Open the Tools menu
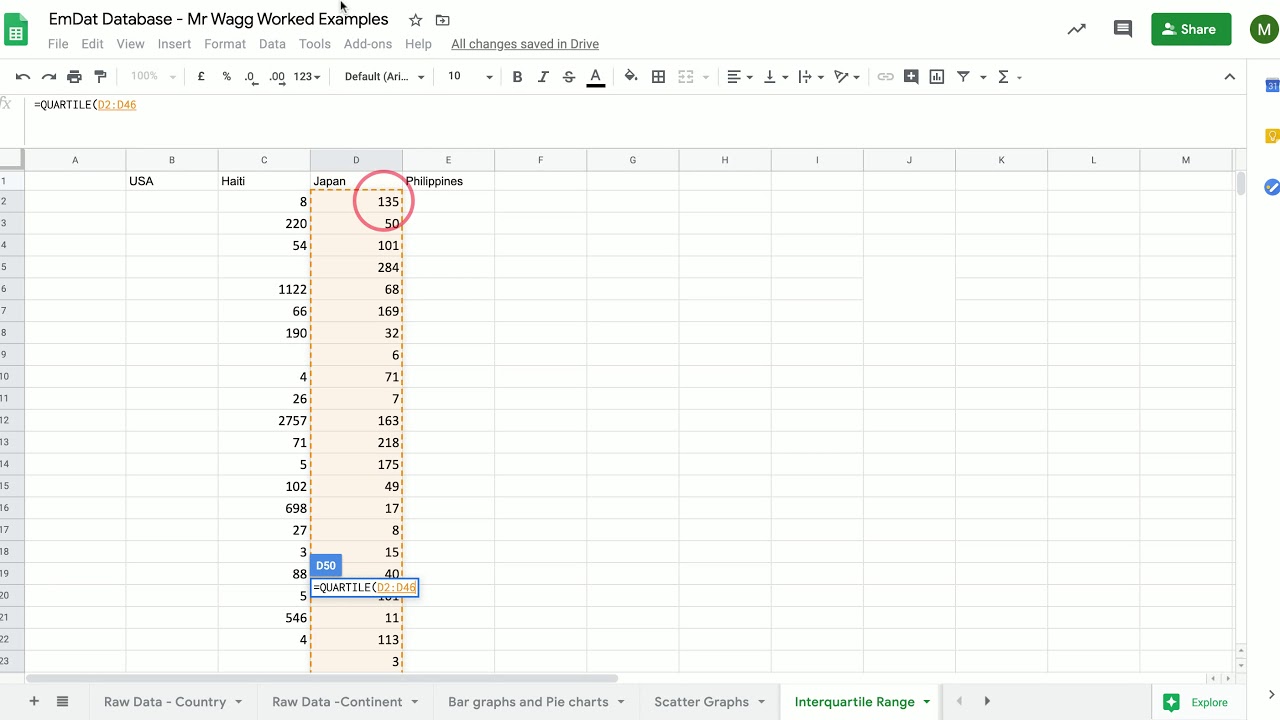 coord(314,44)
